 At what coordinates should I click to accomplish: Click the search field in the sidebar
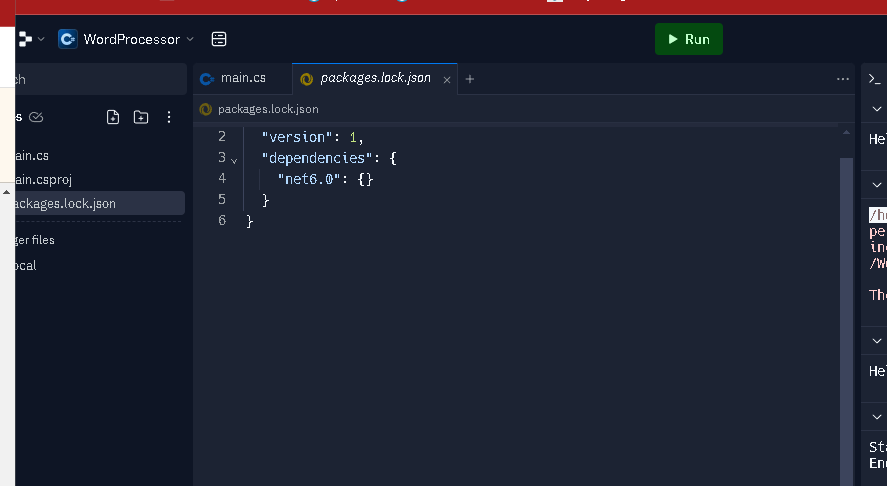click(101, 79)
